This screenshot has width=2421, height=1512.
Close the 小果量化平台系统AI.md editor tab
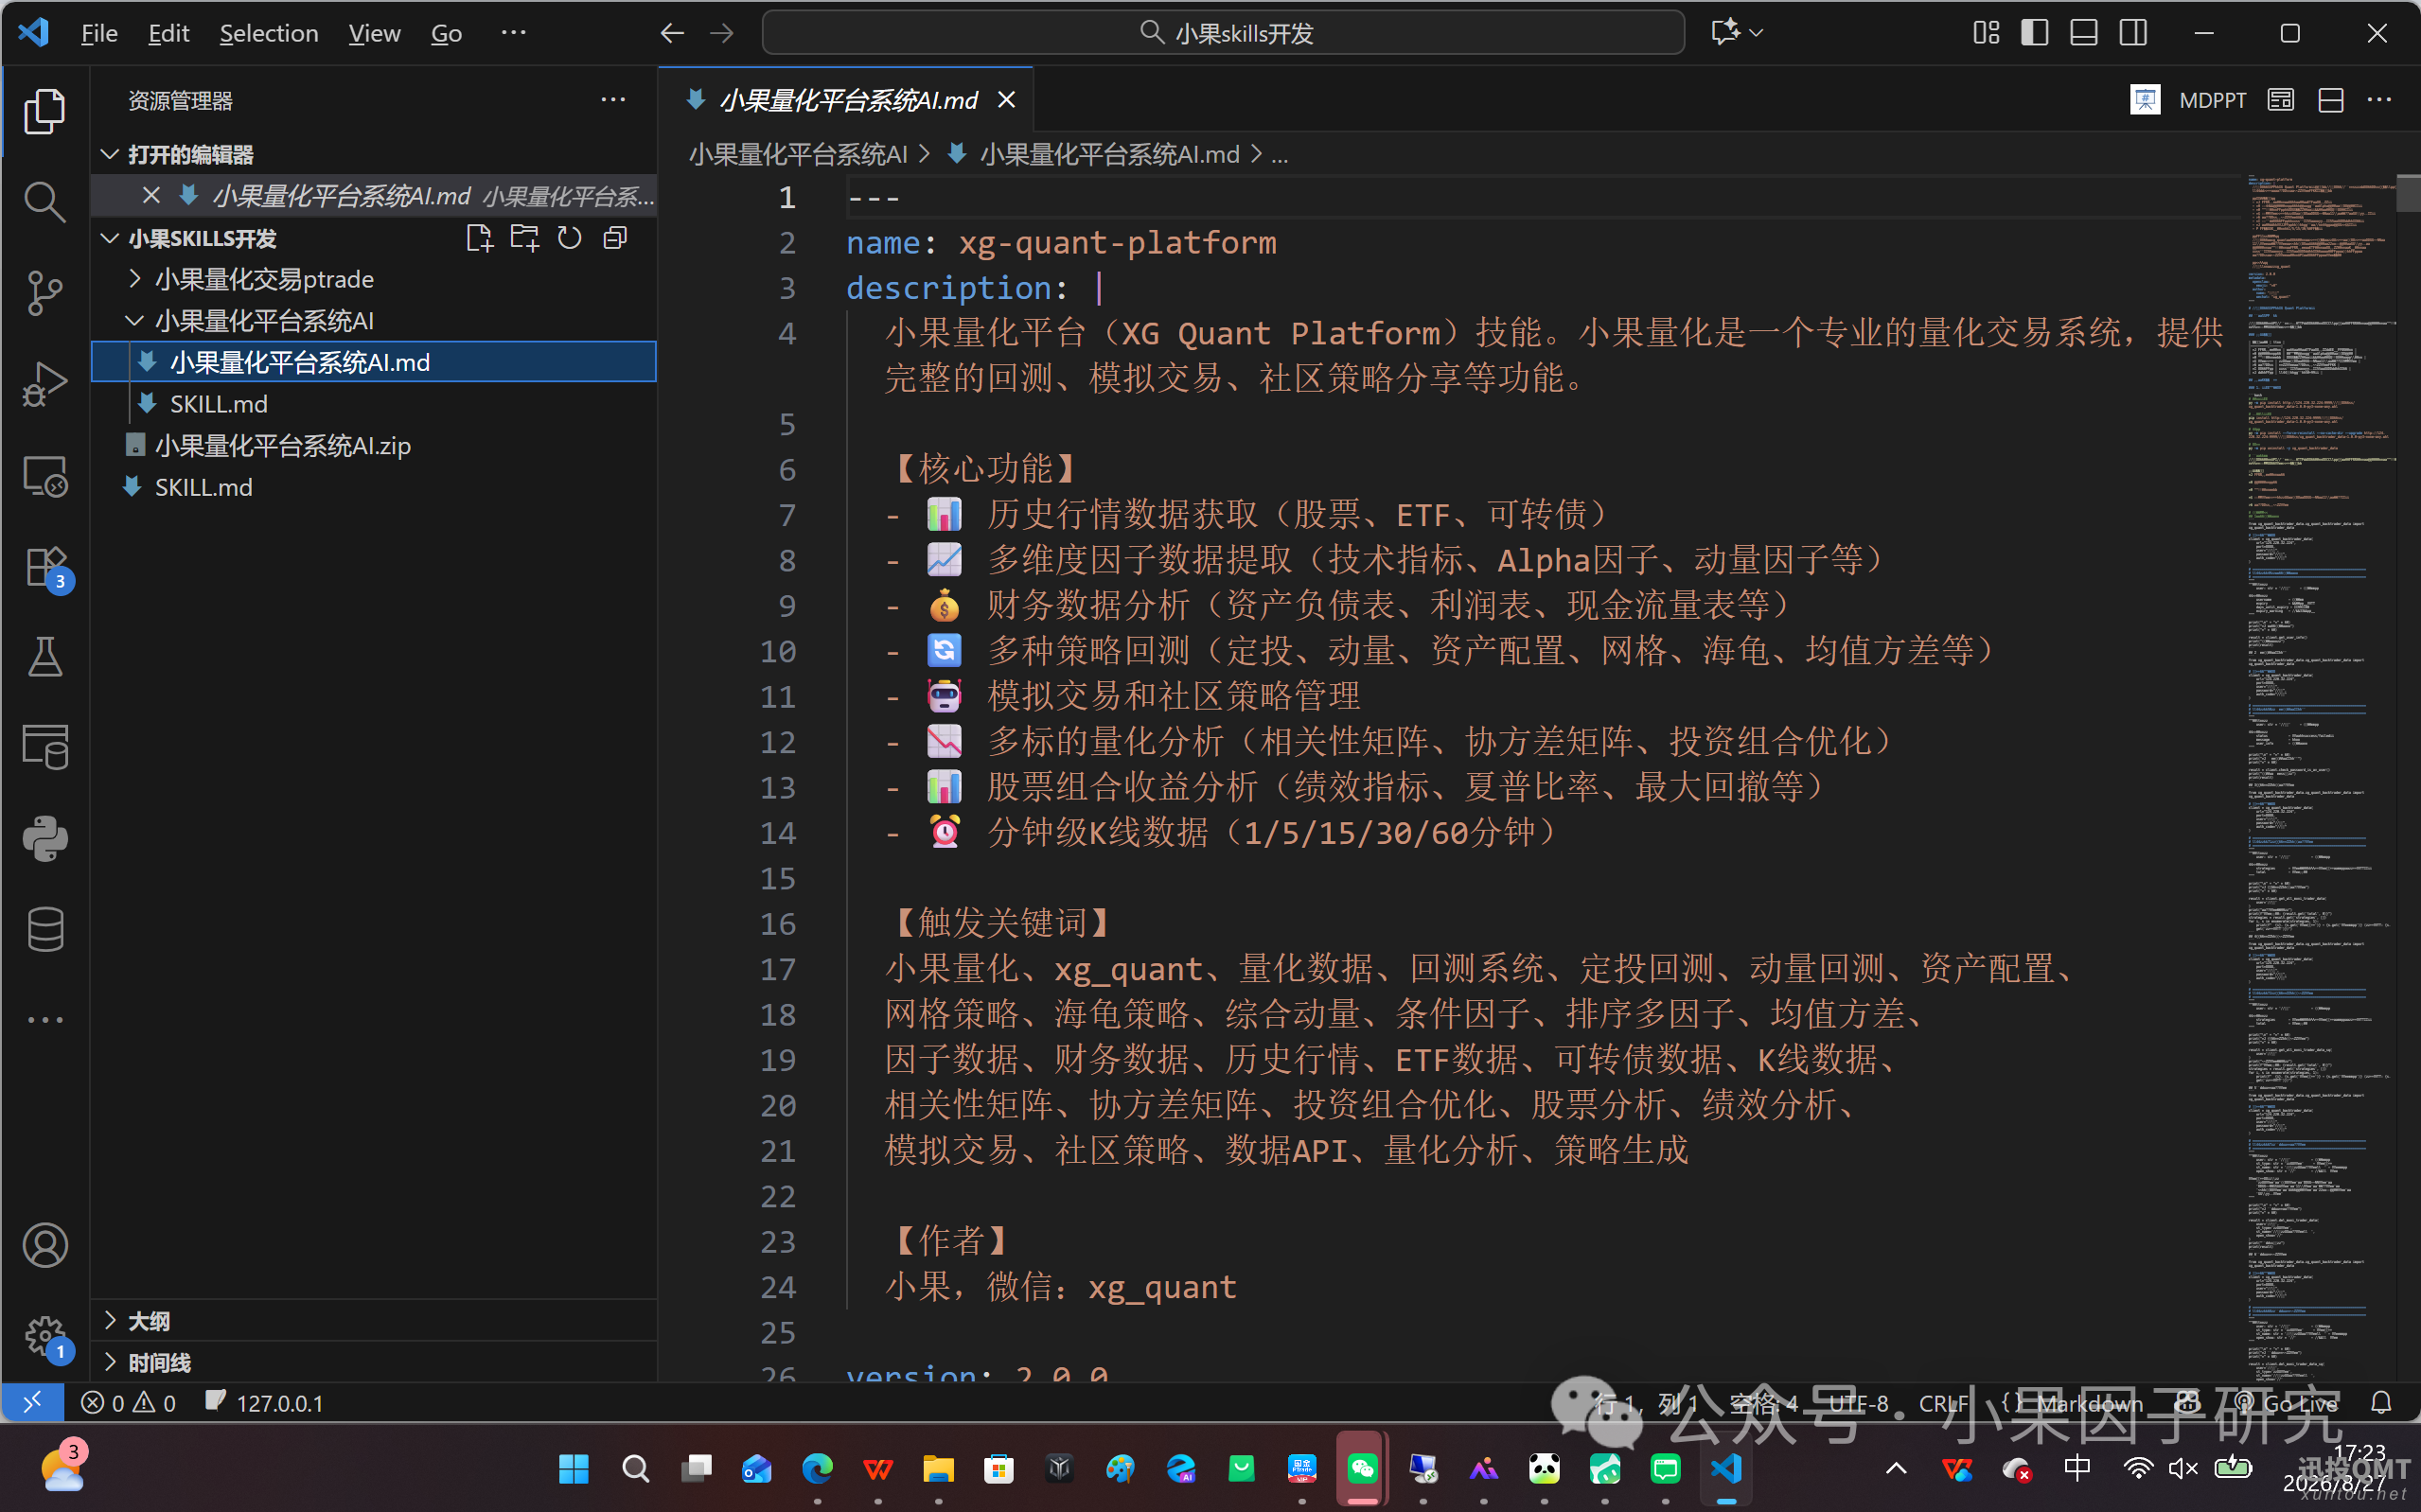point(1006,100)
